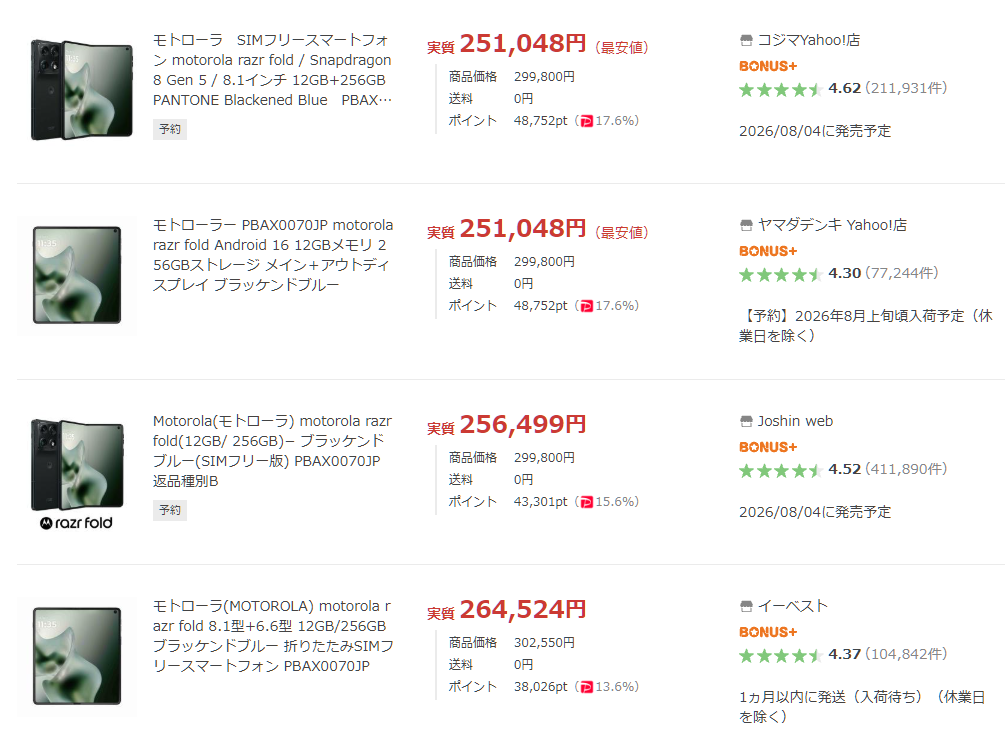Click the store icon beside イーベスト

coord(746,606)
